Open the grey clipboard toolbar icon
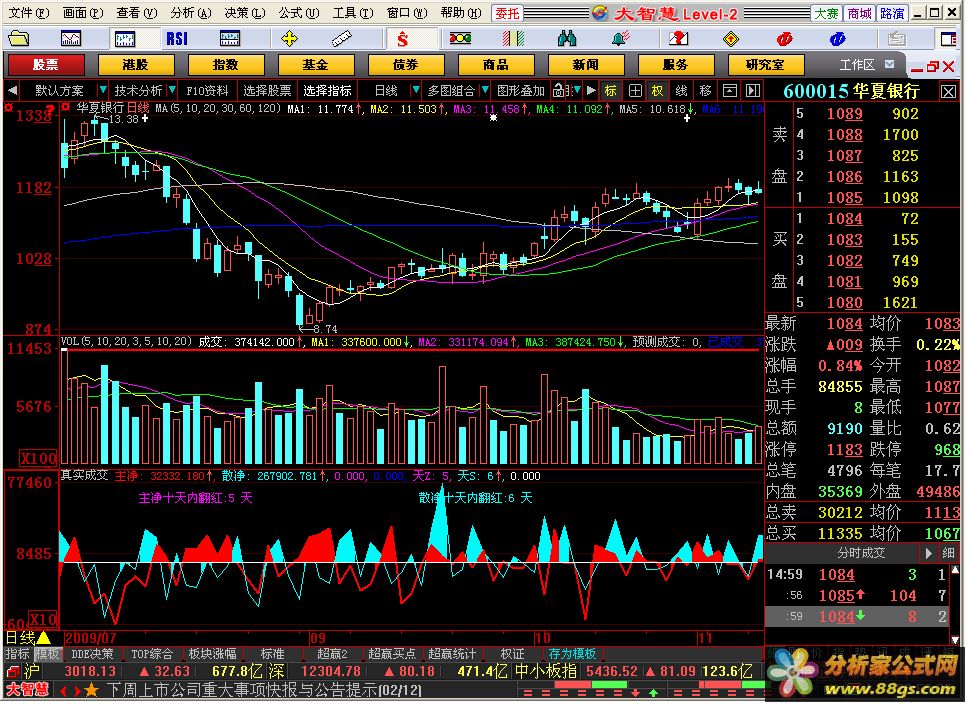This screenshot has width=967, height=704. click(x=896, y=39)
